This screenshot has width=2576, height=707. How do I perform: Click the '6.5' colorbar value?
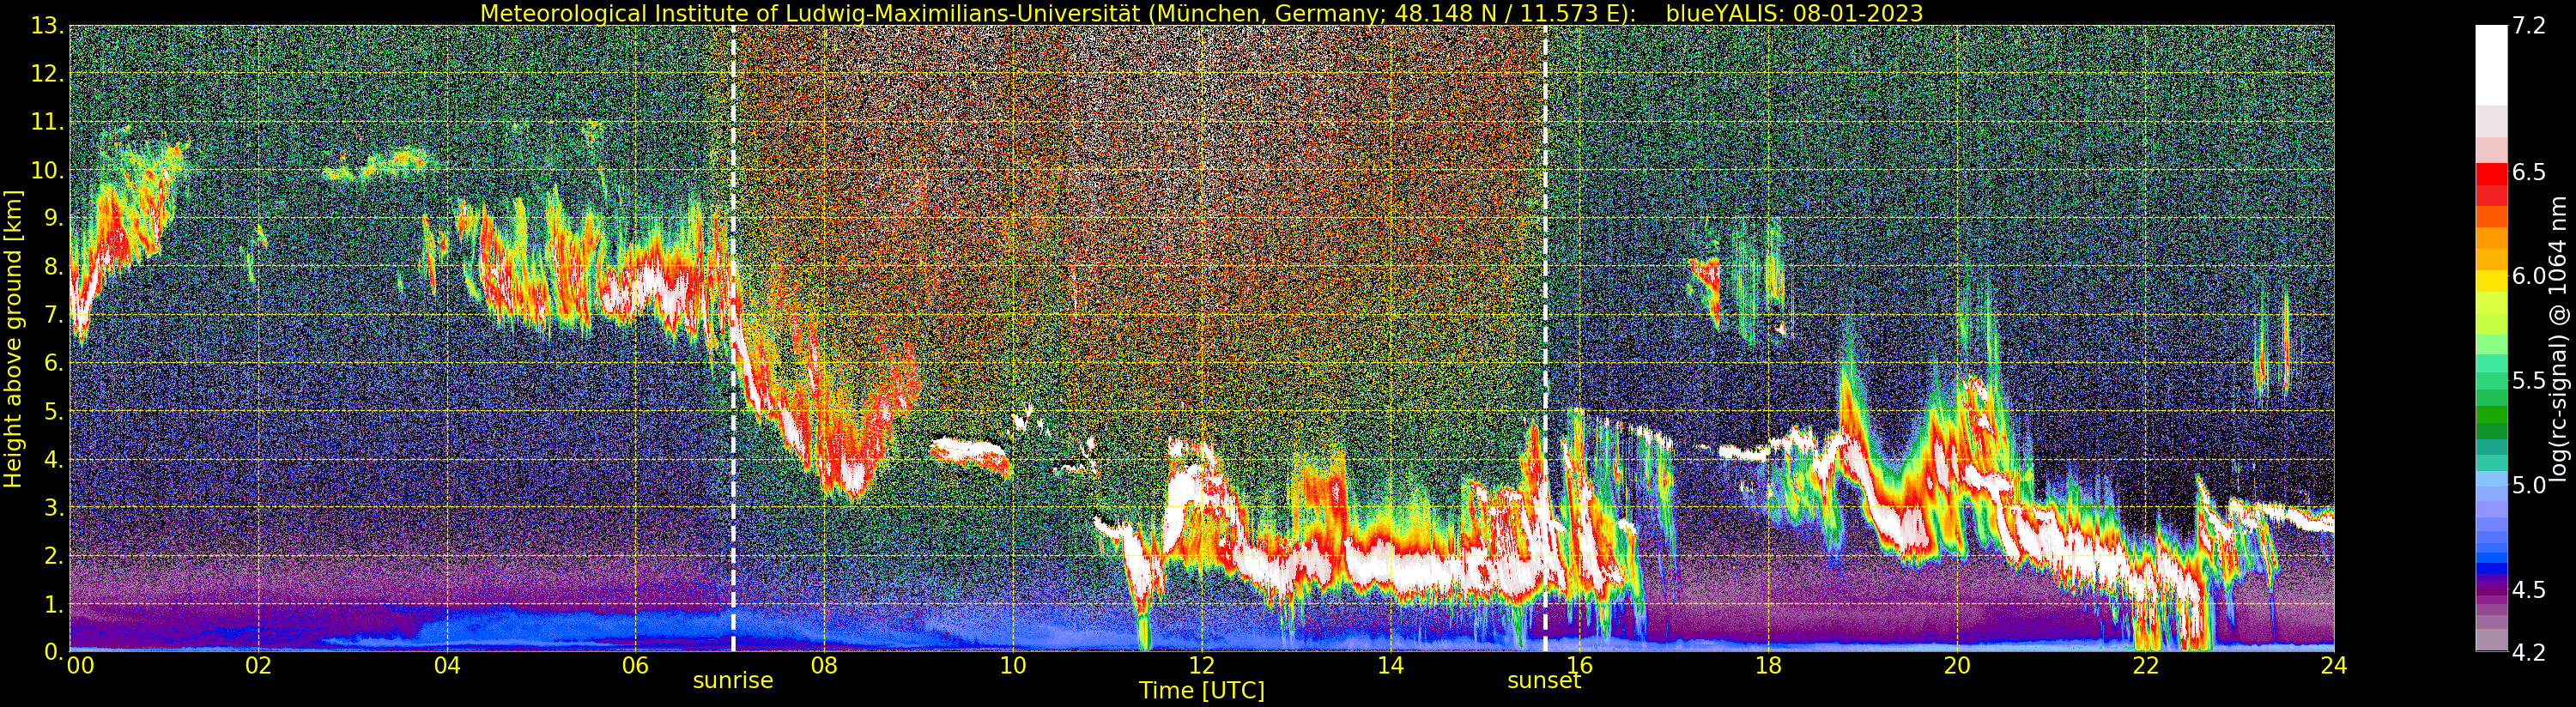pos(2529,172)
